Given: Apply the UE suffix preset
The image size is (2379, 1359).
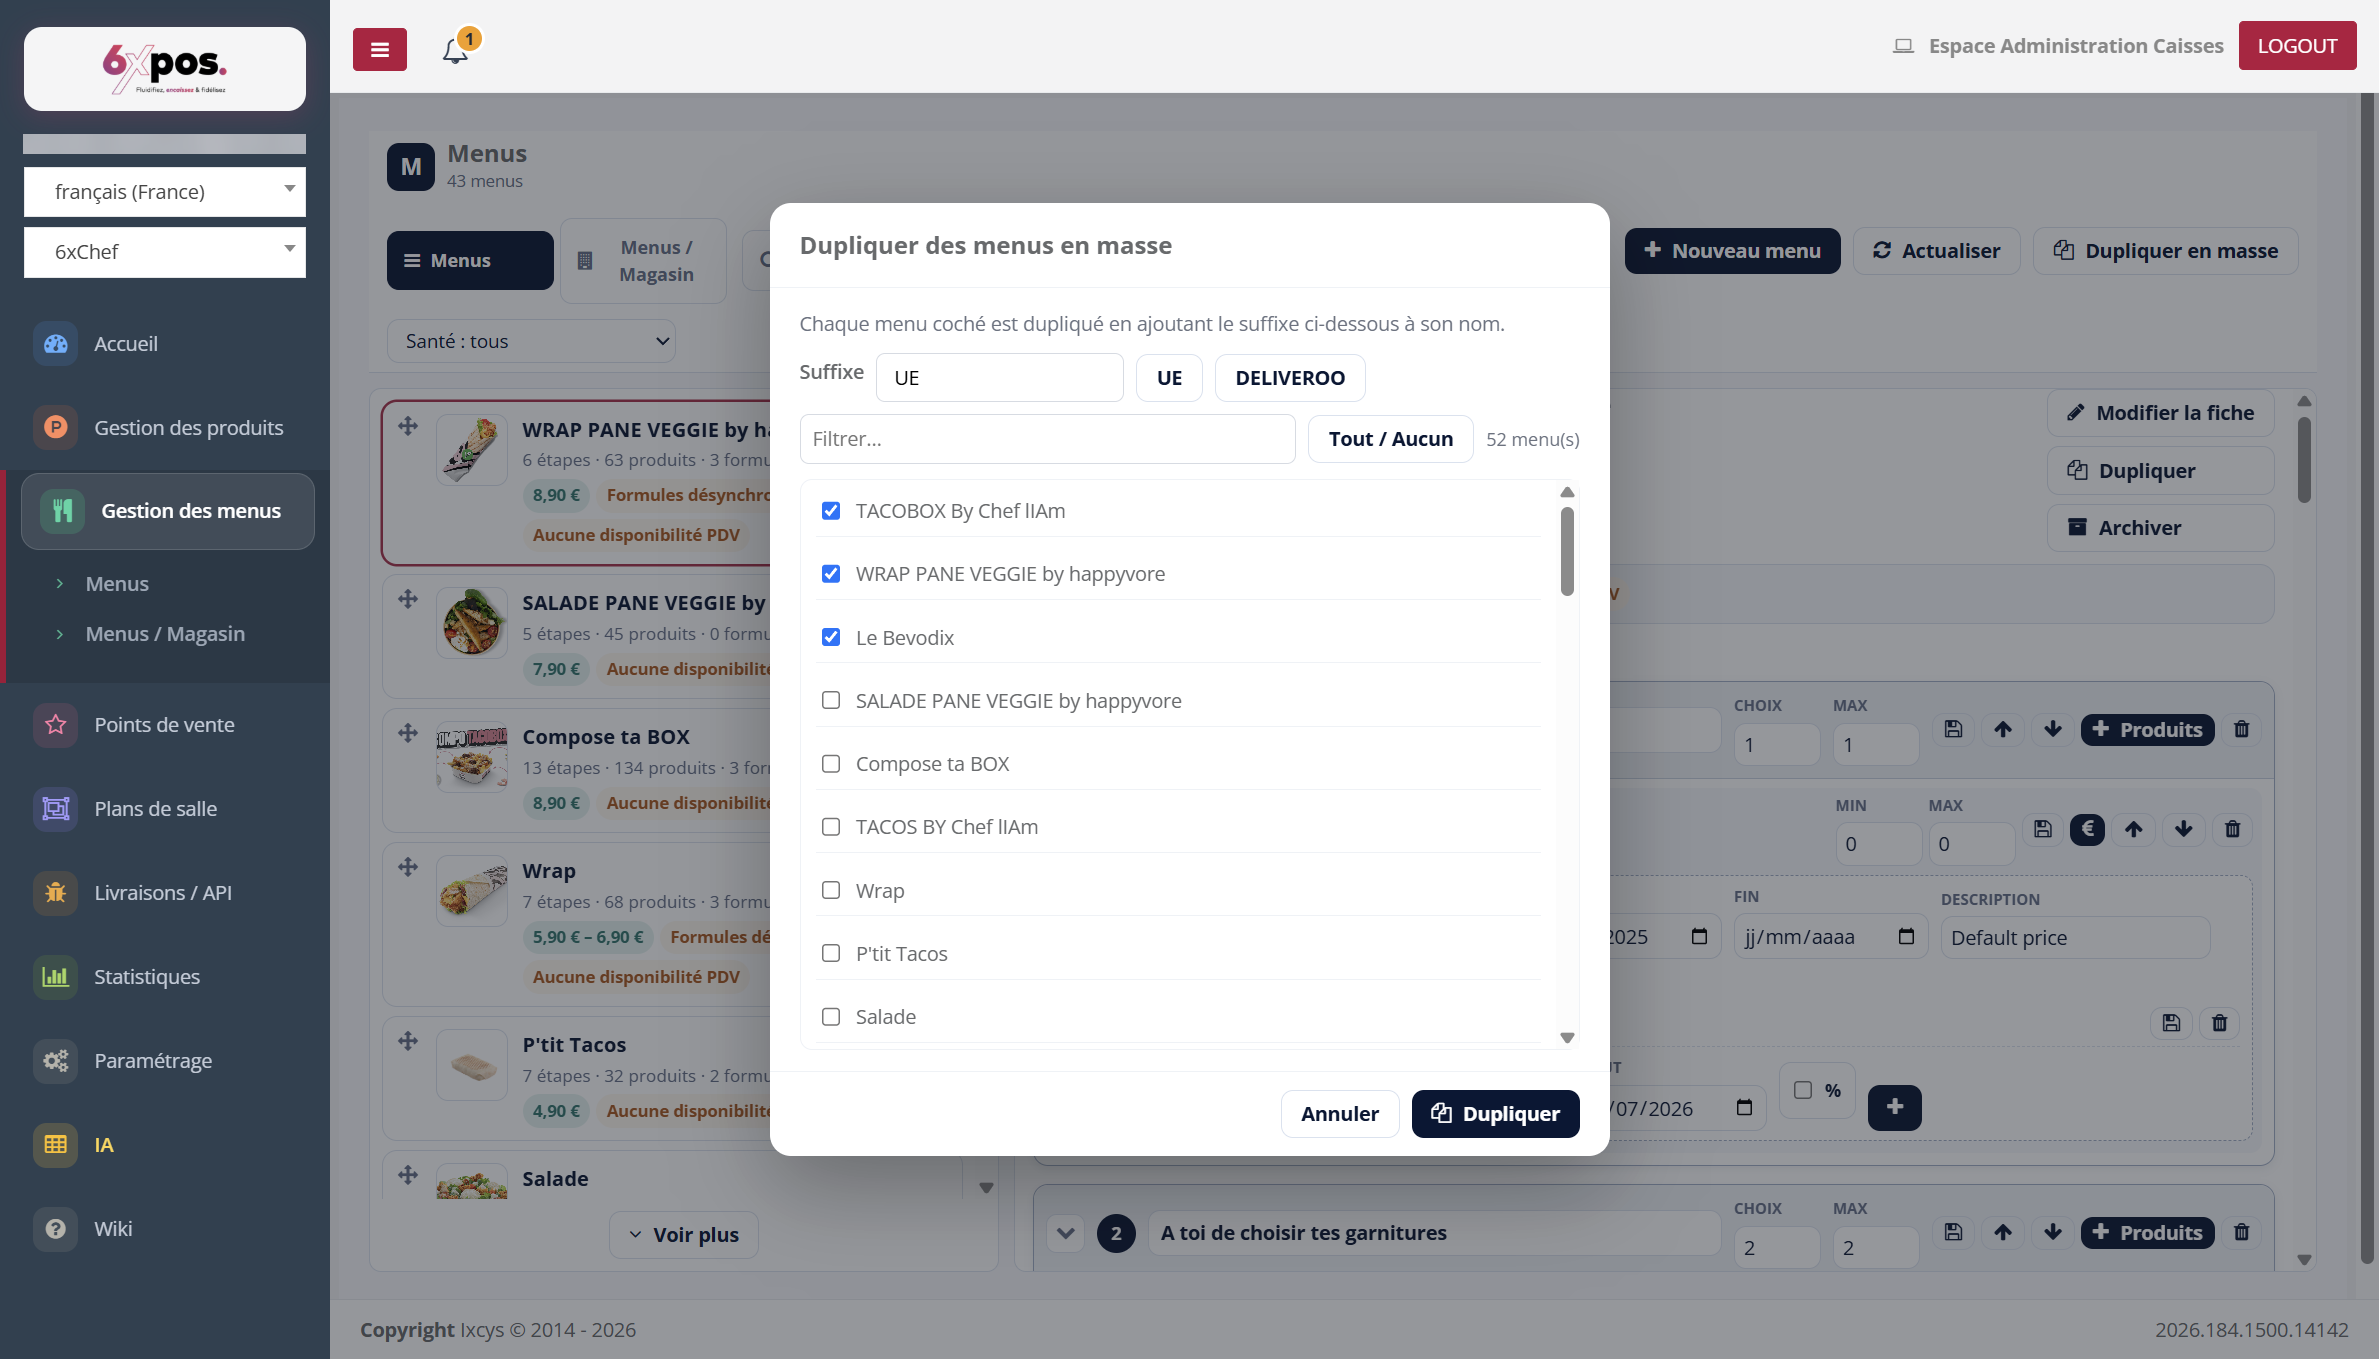Looking at the screenshot, I should click(x=1169, y=378).
